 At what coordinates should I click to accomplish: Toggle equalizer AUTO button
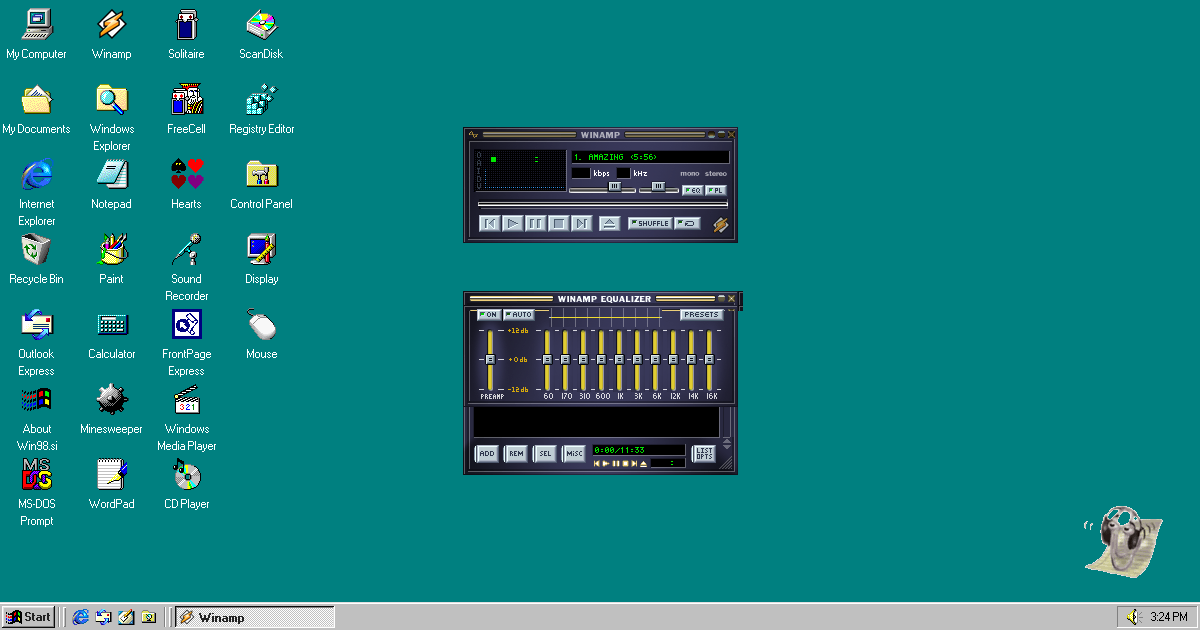tap(518, 315)
